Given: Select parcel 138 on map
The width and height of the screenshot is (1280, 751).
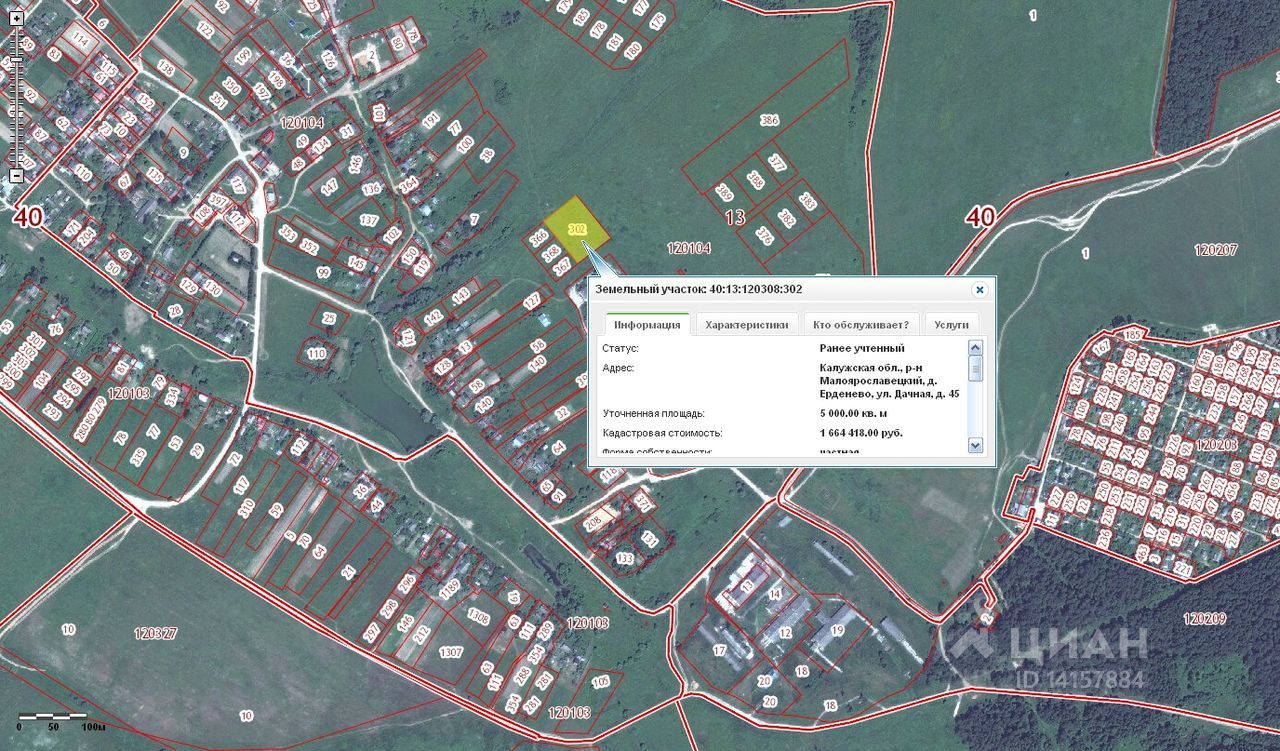Looking at the screenshot, I should pyautogui.click(x=167, y=70).
